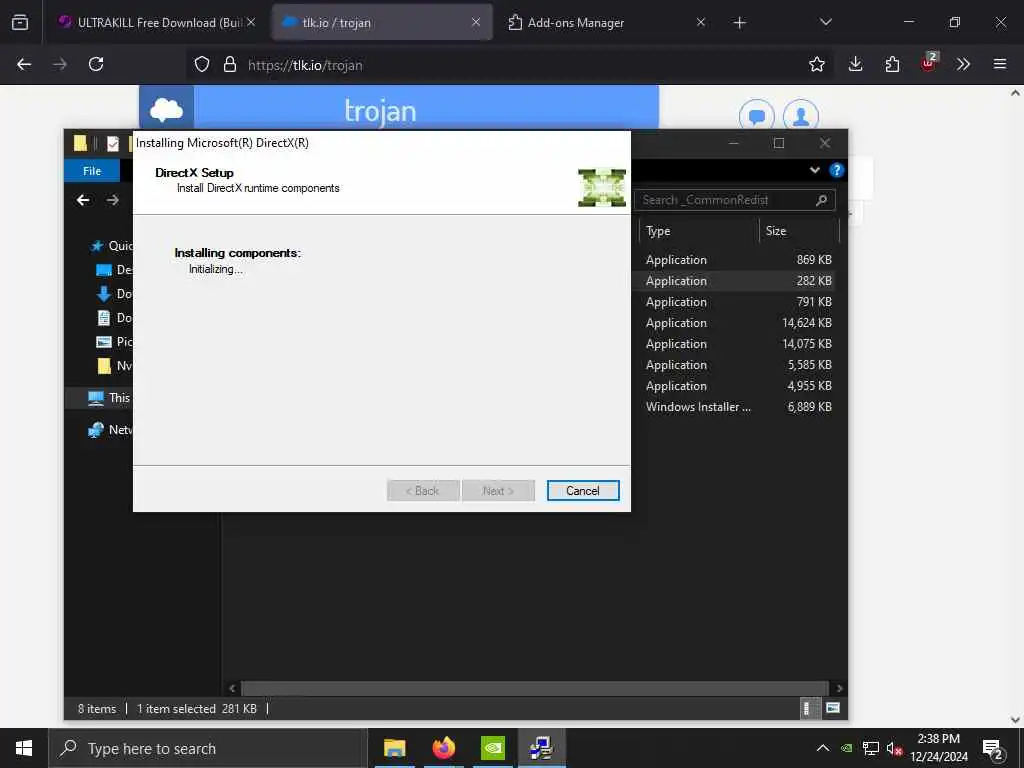
Task: Open a new tab with plus button
Action: tap(739, 23)
